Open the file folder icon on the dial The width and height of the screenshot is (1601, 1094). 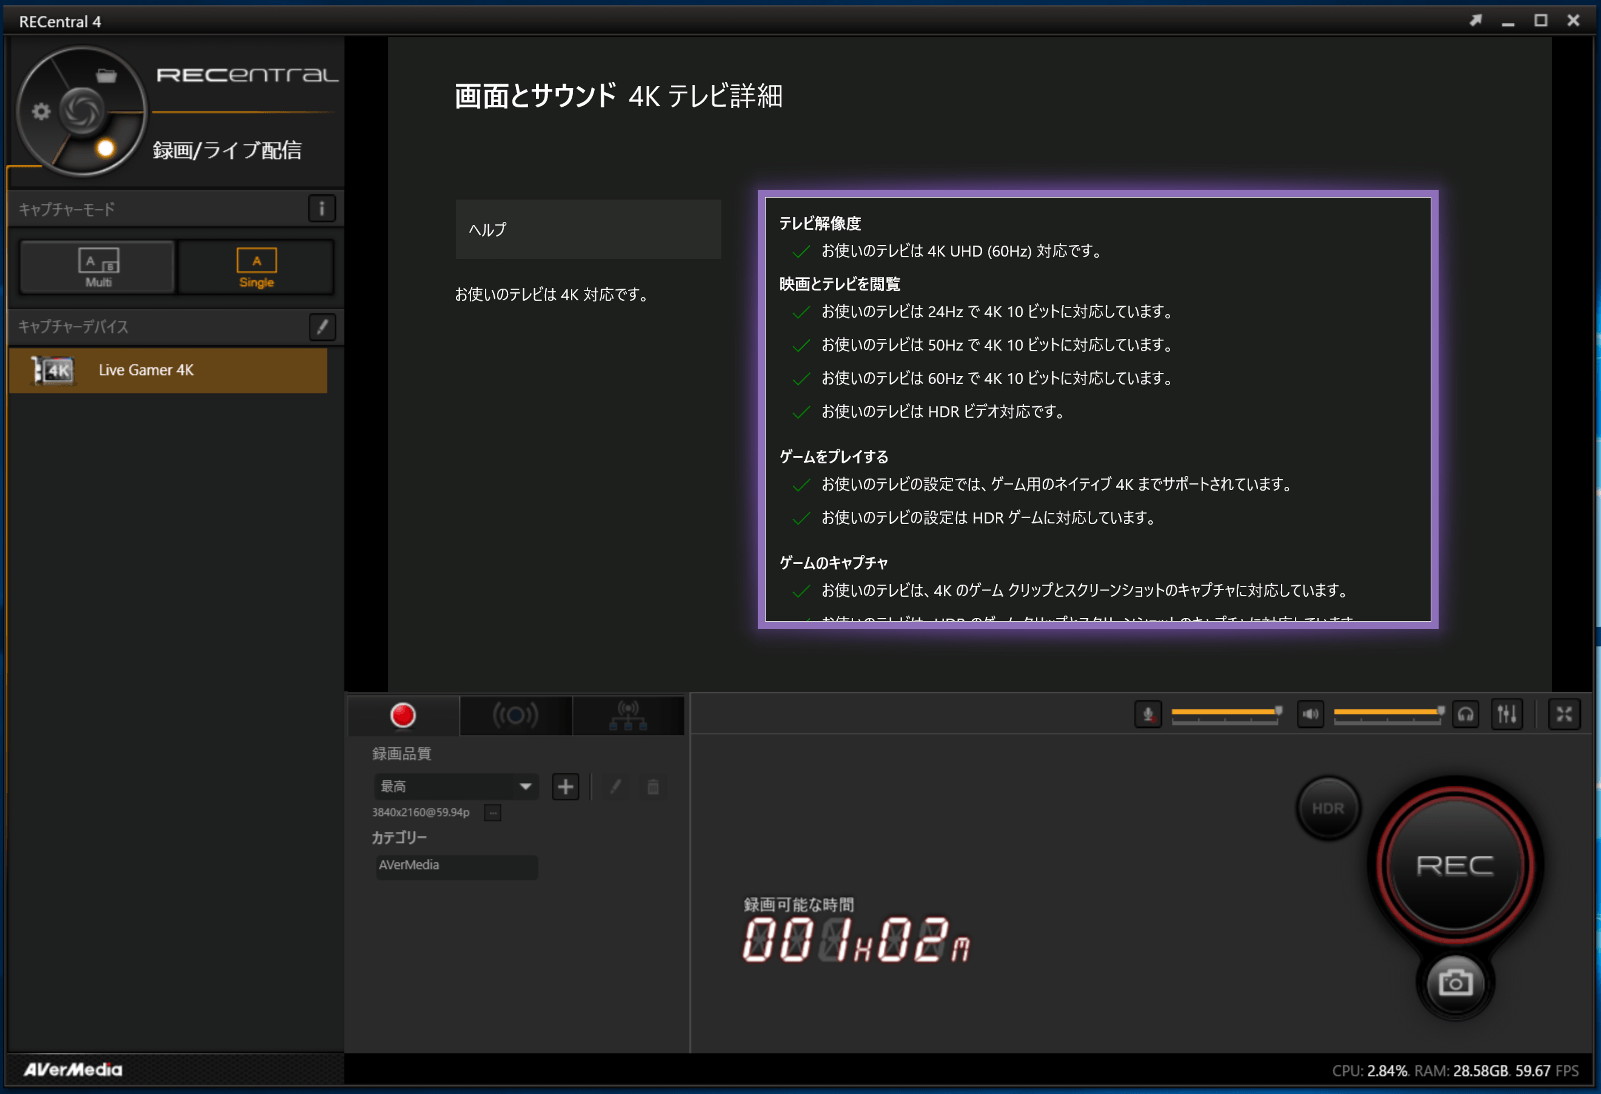coord(106,76)
